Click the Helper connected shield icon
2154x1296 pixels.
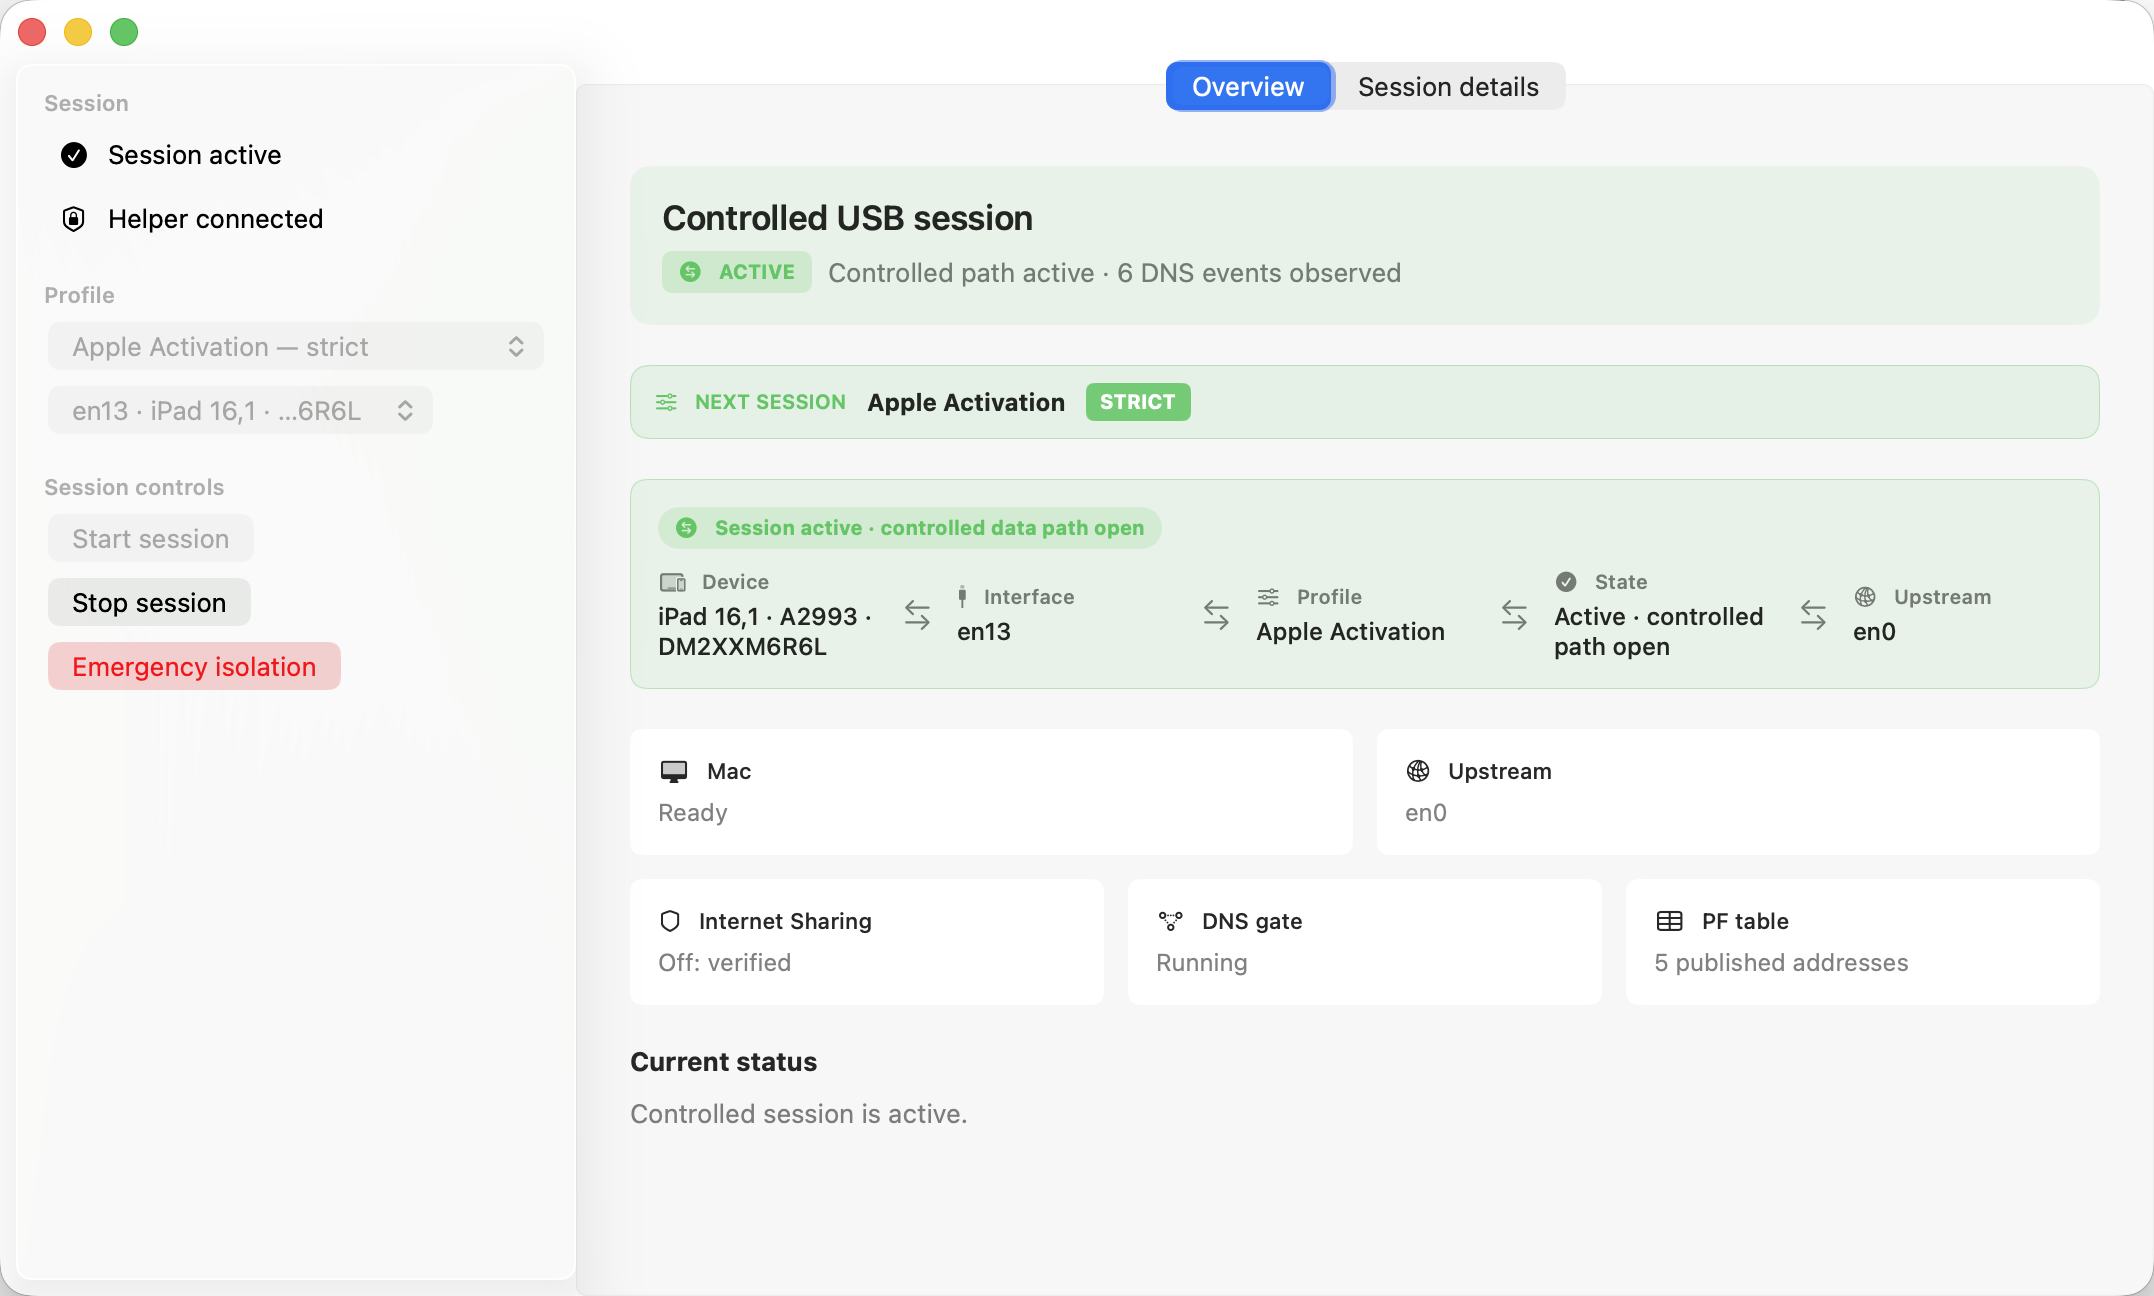pyautogui.click(x=74, y=219)
